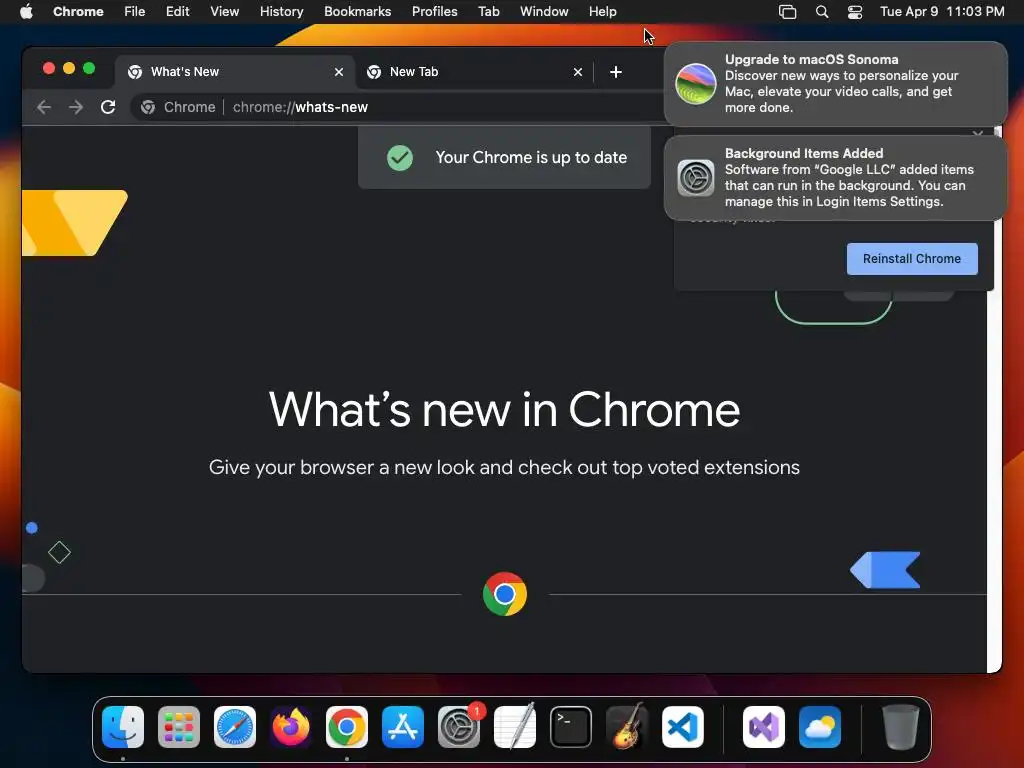Click the Stage Manager menu bar icon

point(788,12)
